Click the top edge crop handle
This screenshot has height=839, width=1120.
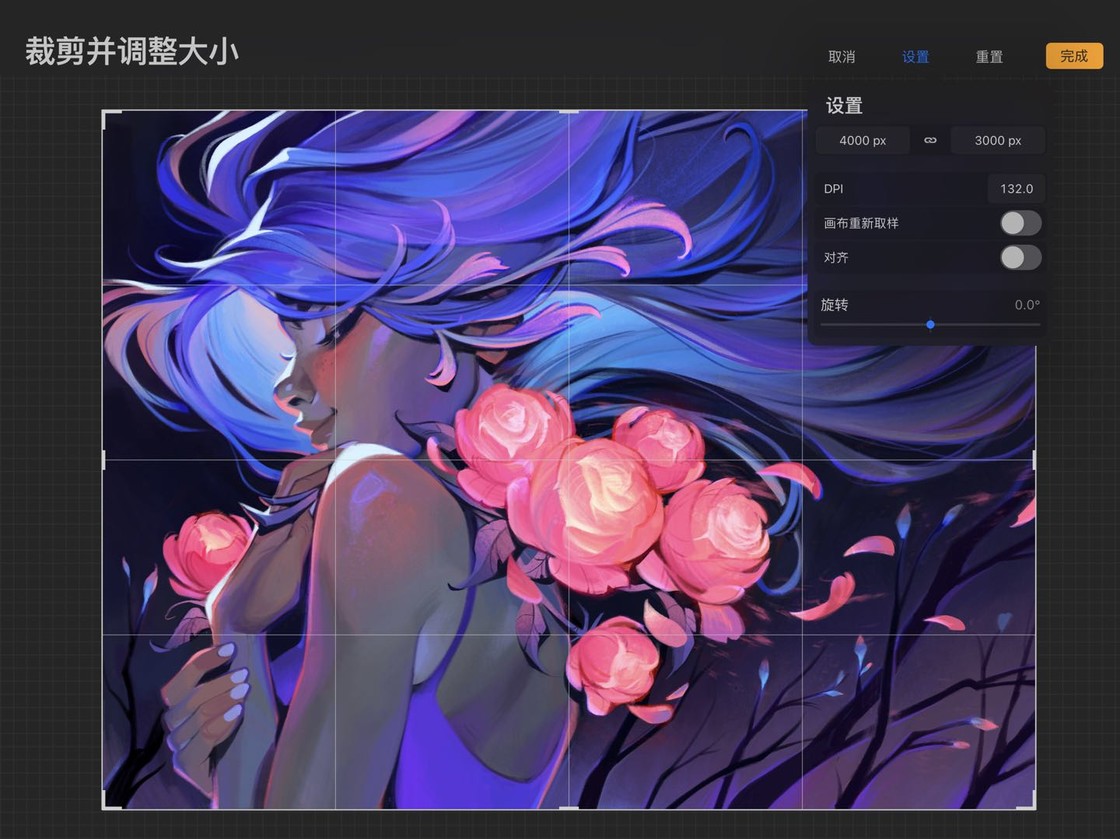pos(569,111)
